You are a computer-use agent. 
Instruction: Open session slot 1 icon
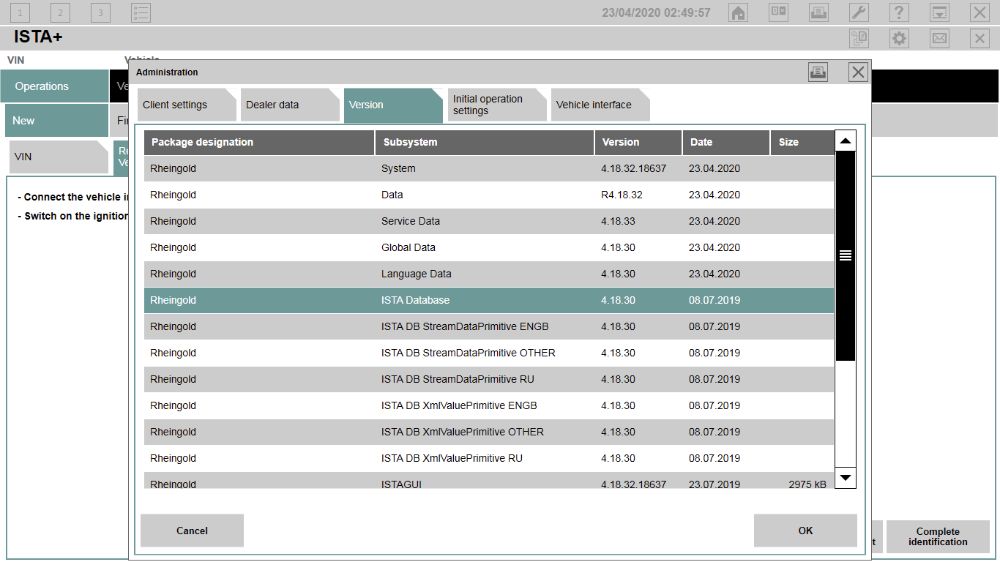(20, 13)
